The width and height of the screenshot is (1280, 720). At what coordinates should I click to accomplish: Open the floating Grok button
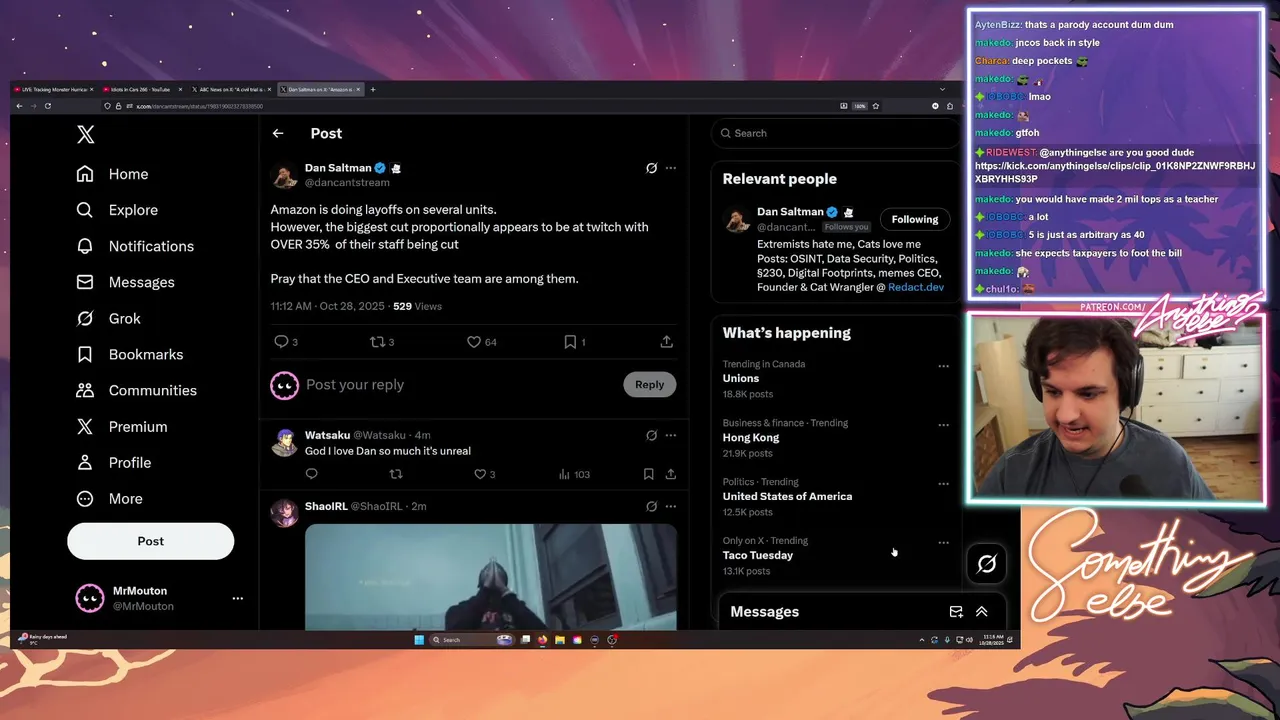(986, 565)
